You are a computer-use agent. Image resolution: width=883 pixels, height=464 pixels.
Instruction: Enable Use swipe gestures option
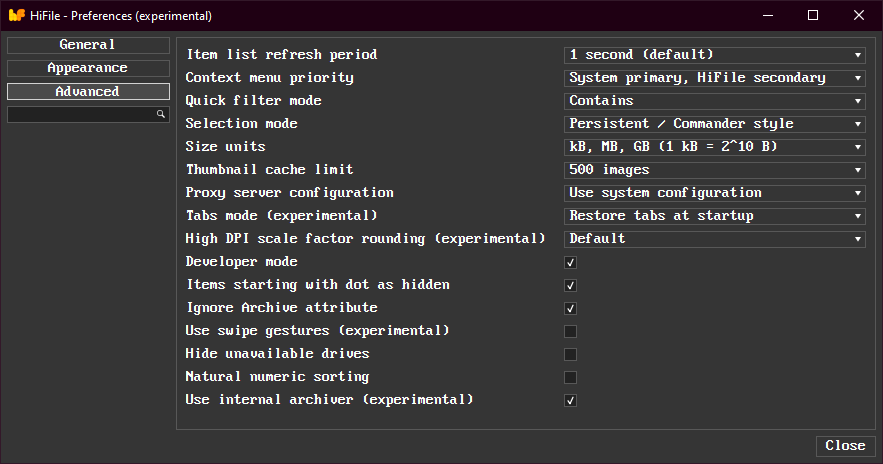tap(571, 331)
